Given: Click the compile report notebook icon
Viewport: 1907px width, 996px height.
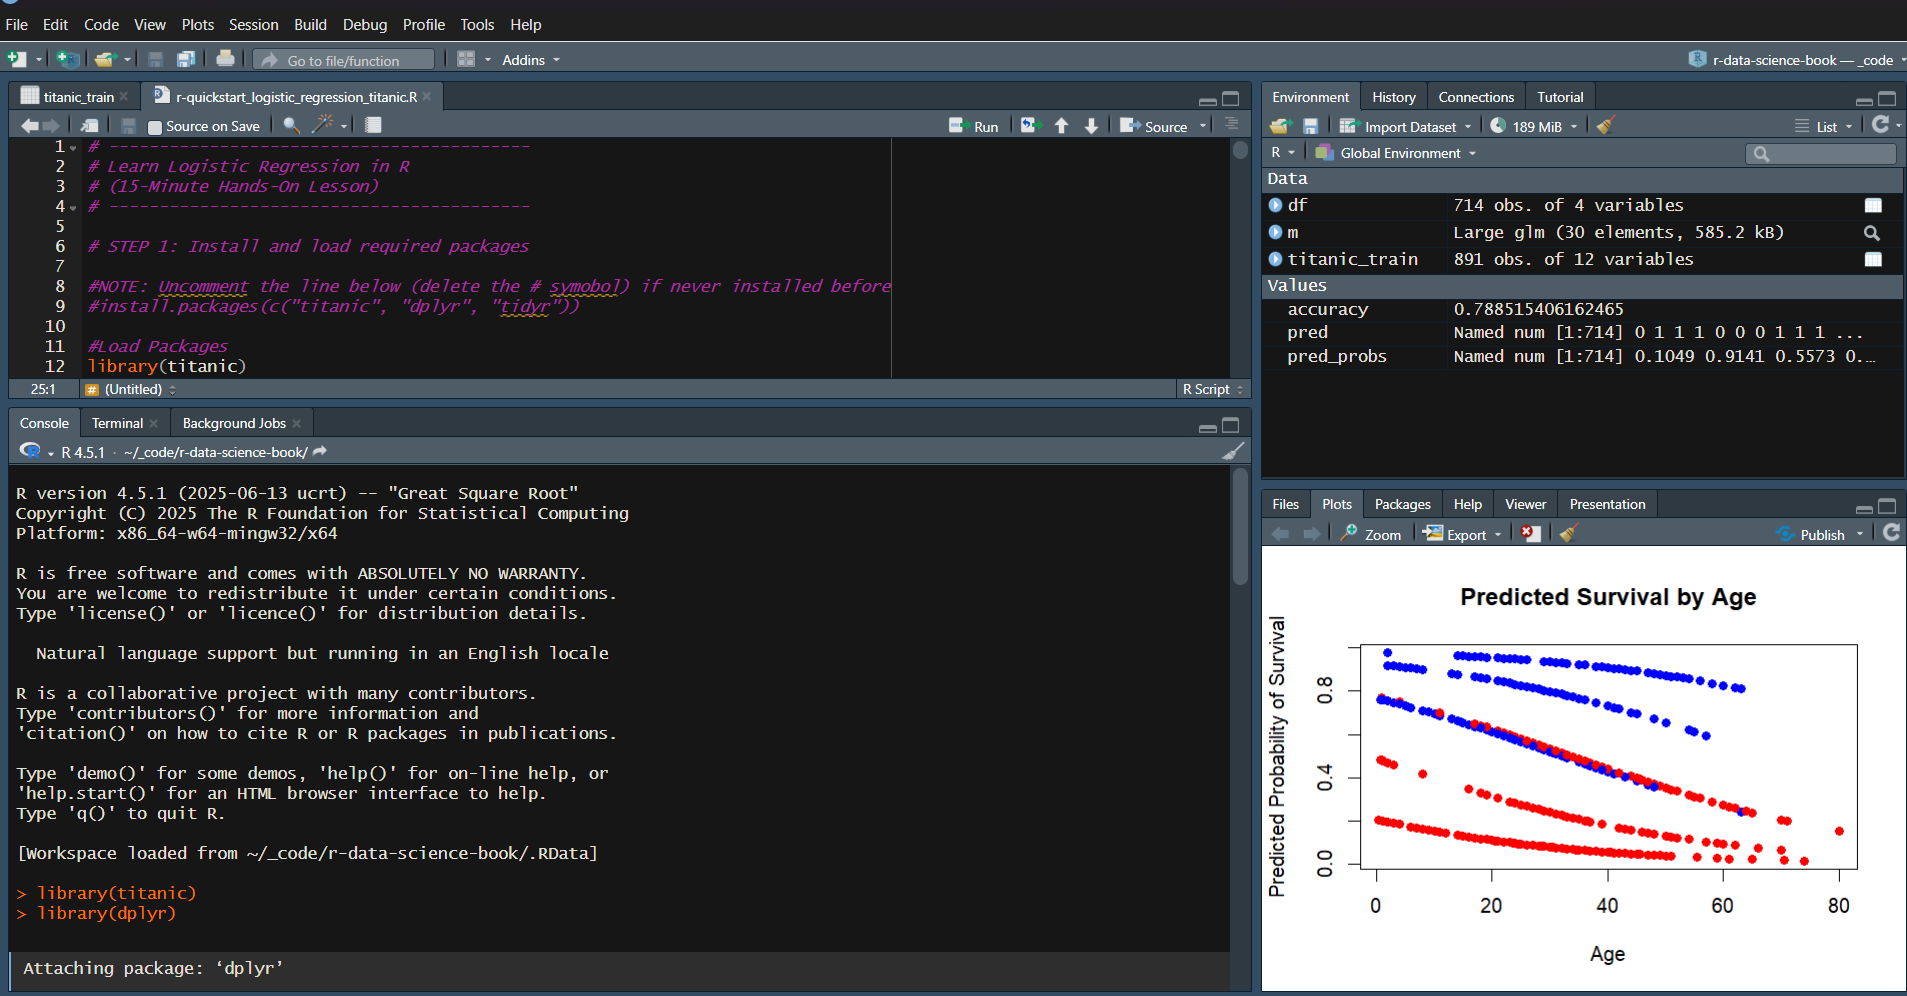Looking at the screenshot, I should (373, 125).
